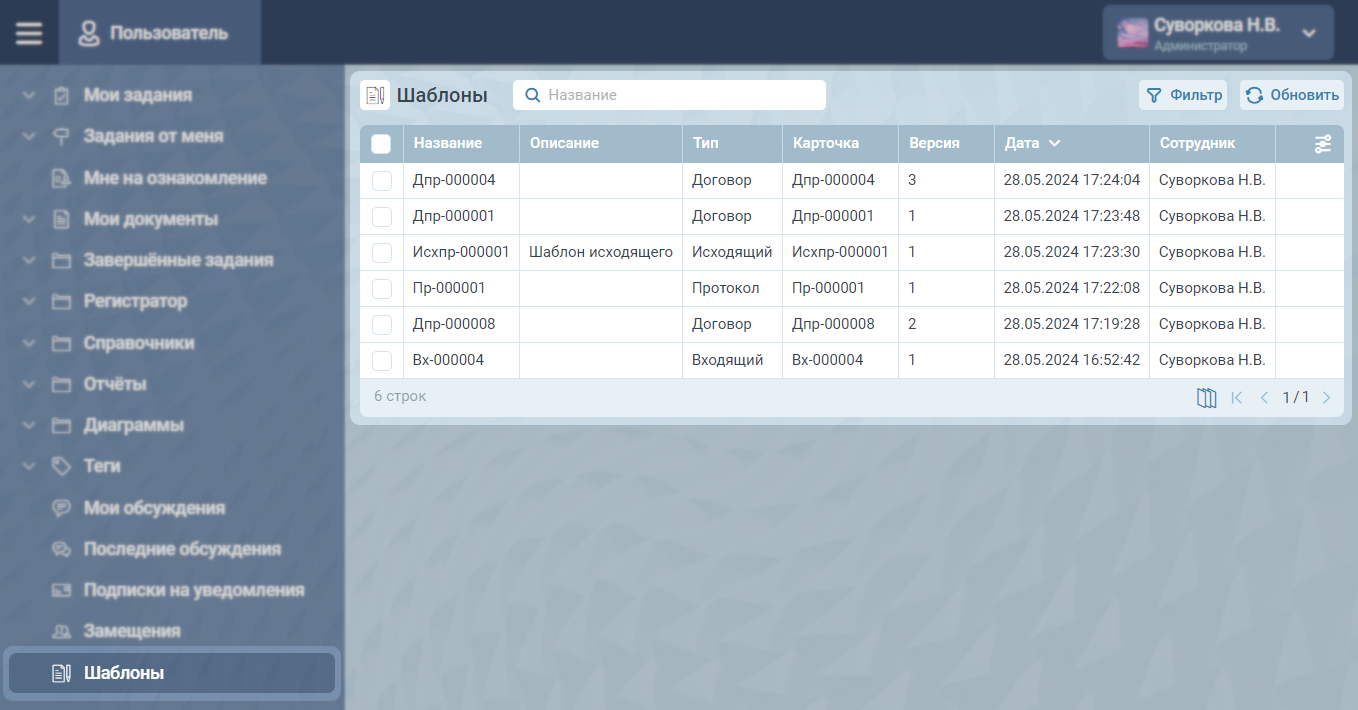Click the Фильтр button

pos(1184,95)
